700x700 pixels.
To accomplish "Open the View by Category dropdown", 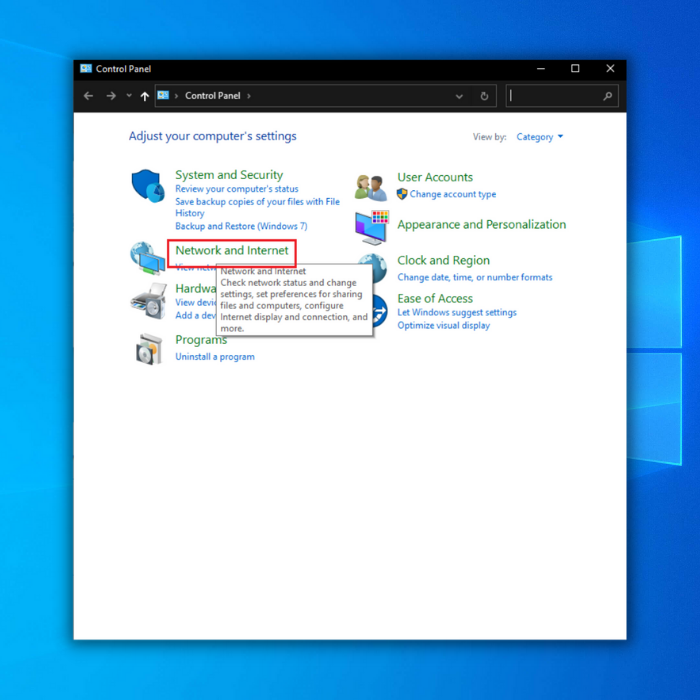I will 539,137.
